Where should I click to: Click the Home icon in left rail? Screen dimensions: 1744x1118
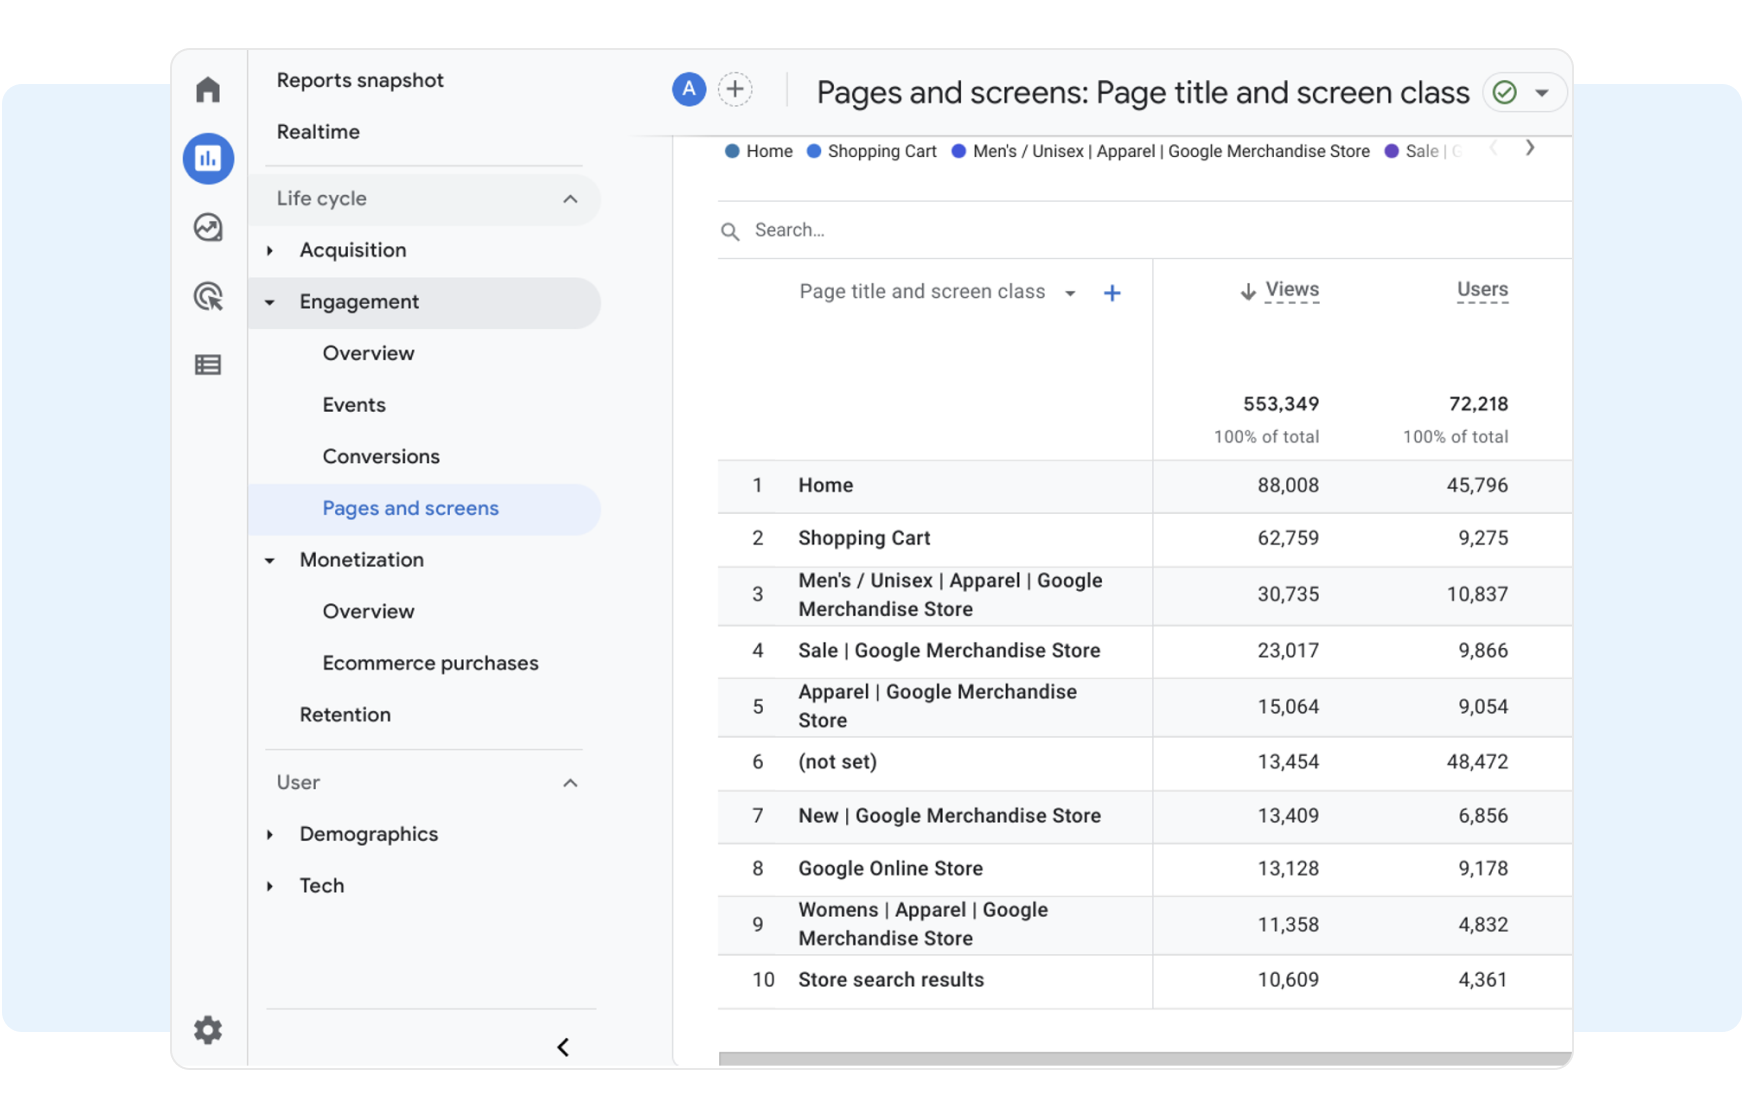point(208,90)
